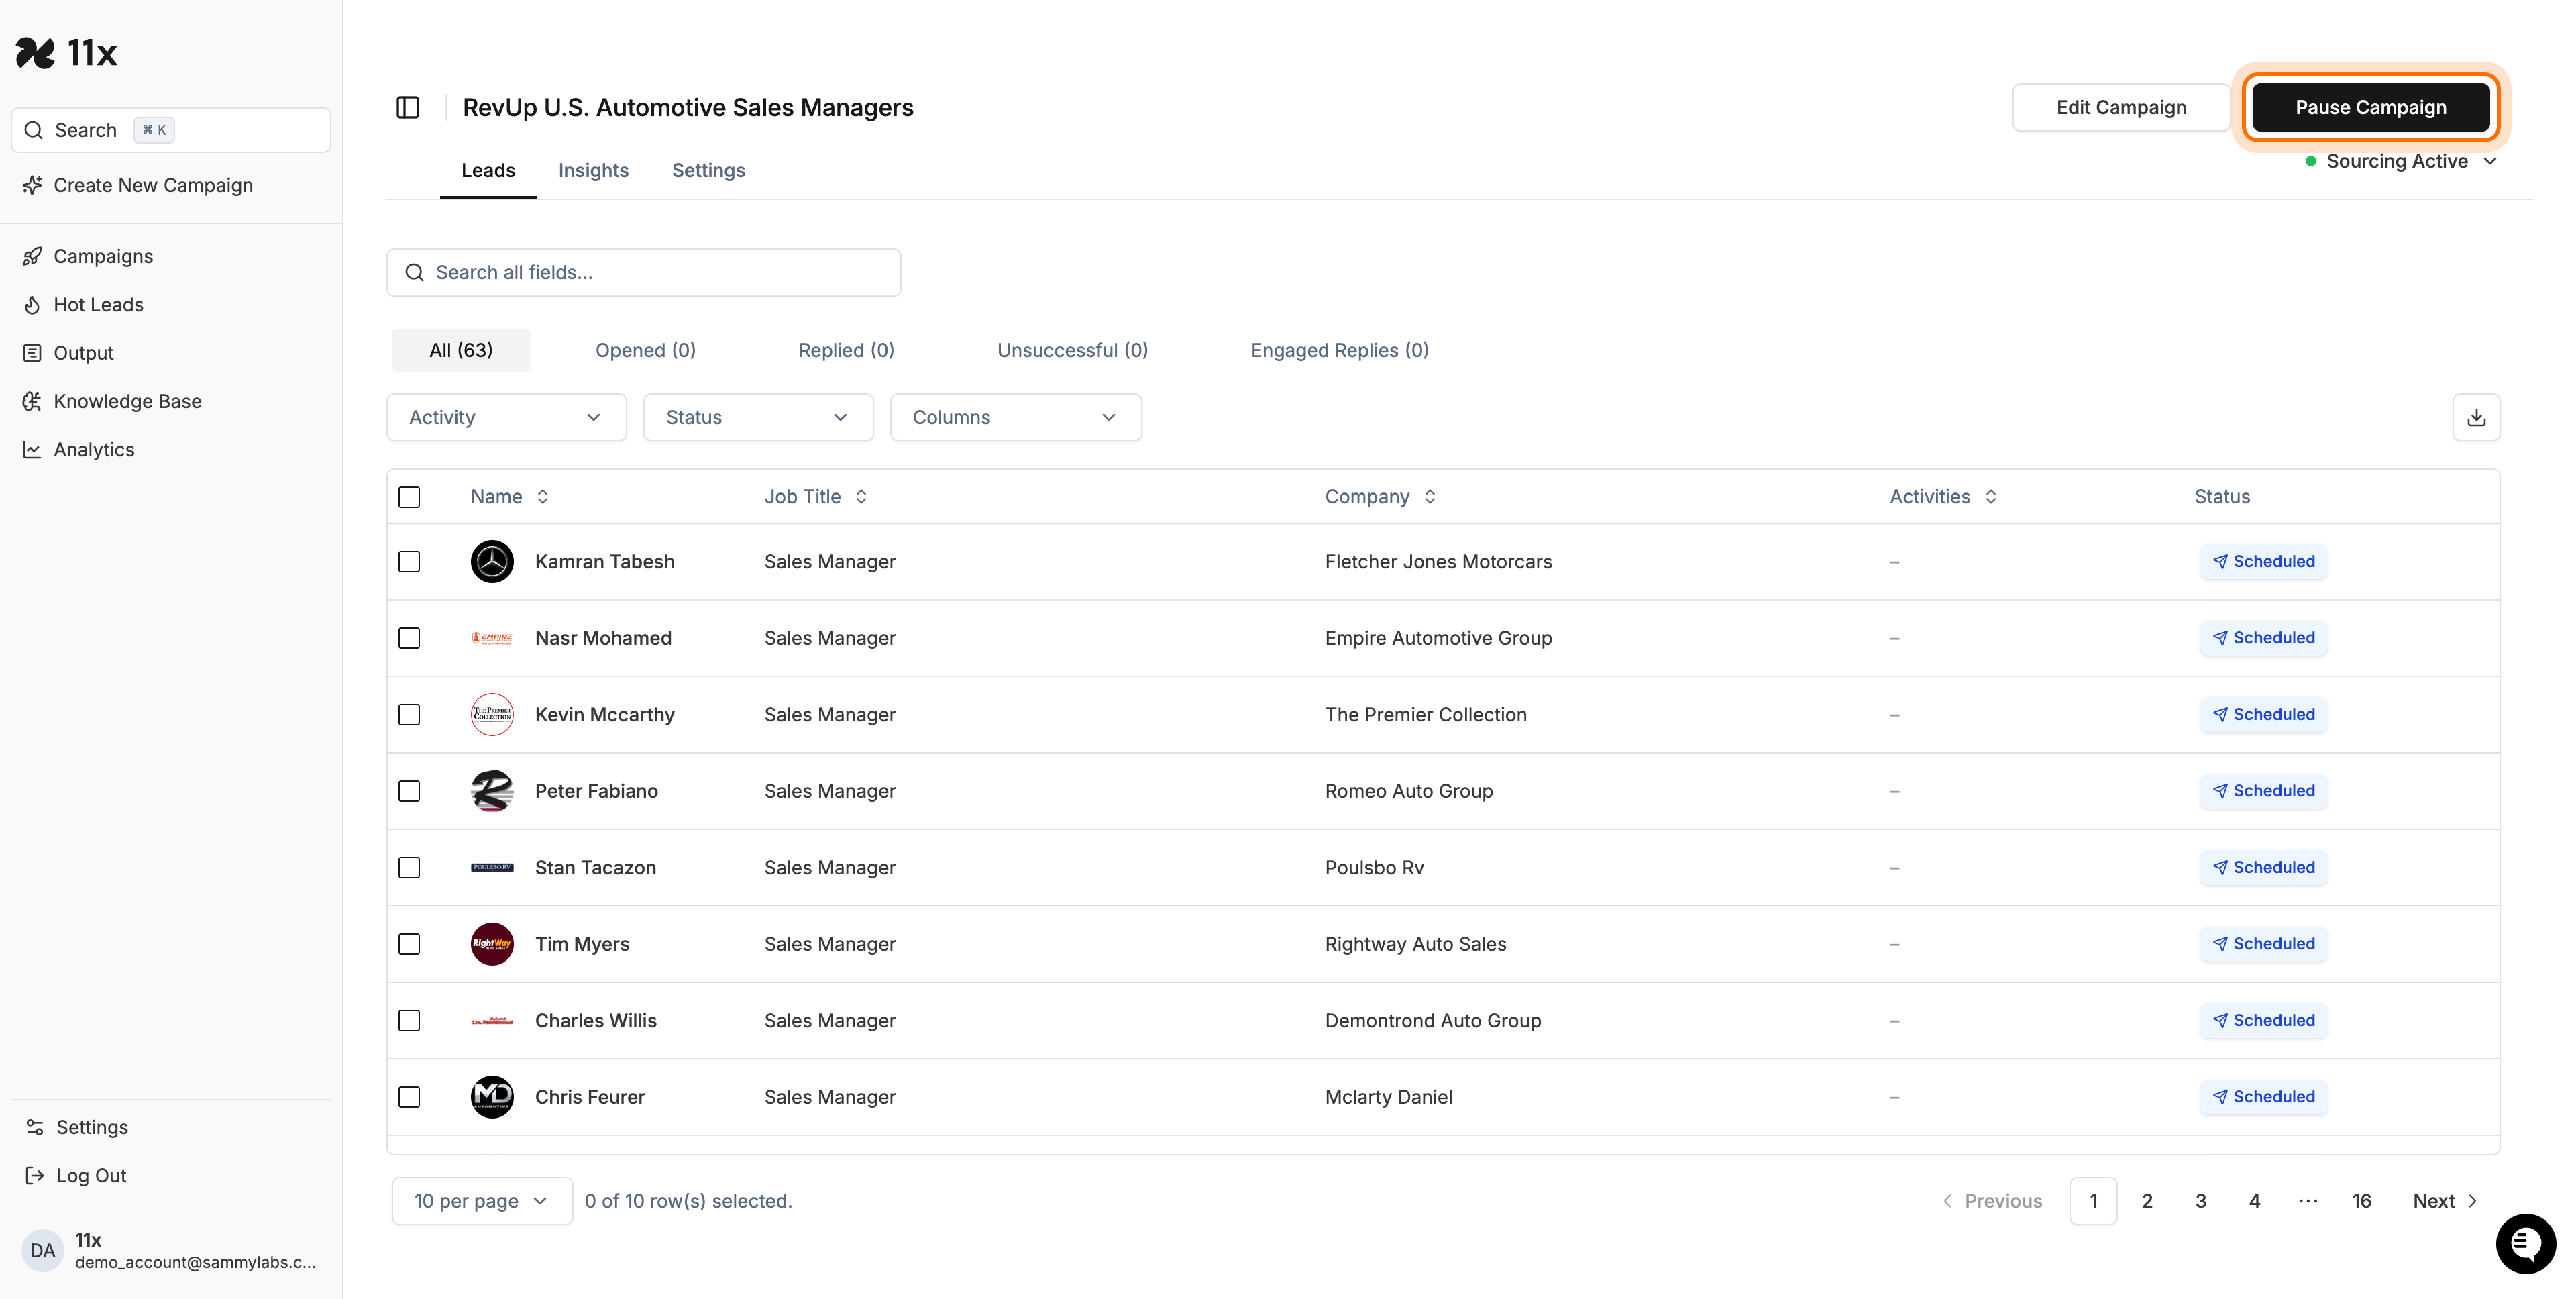
Task: Toggle the select-all rows checkbox
Action: click(x=409, y=497)
